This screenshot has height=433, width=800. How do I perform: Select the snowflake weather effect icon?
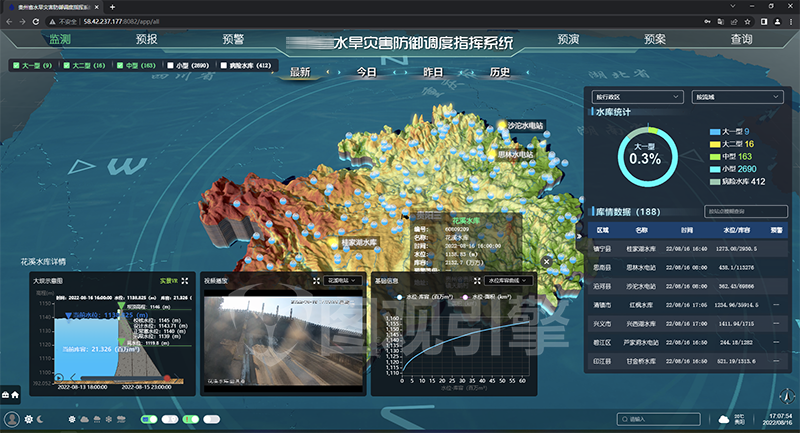(x=109, y=419)
